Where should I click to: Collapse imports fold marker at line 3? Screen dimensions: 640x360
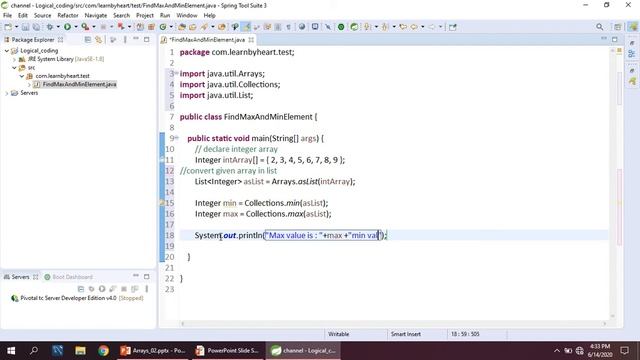tap(177, 73)
